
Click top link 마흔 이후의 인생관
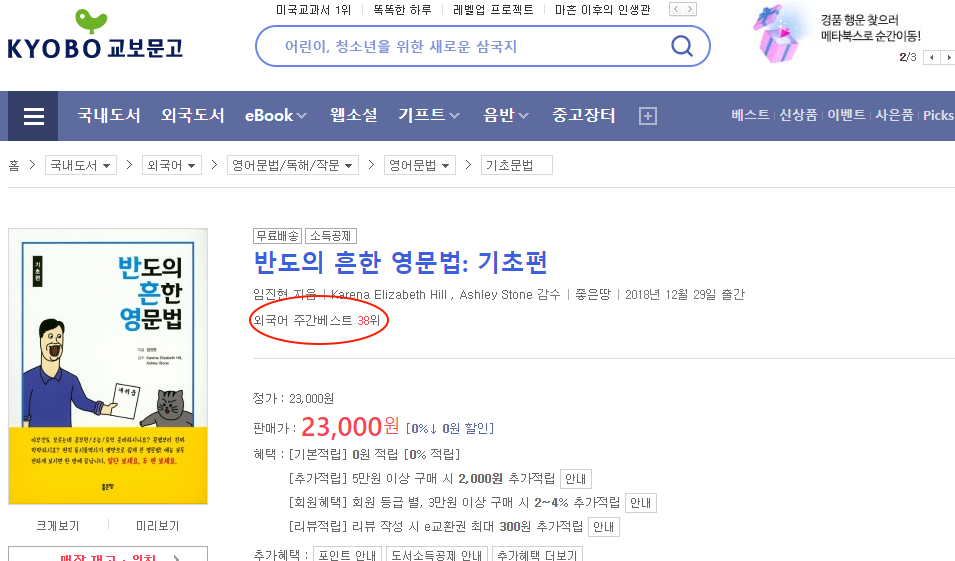602,10
